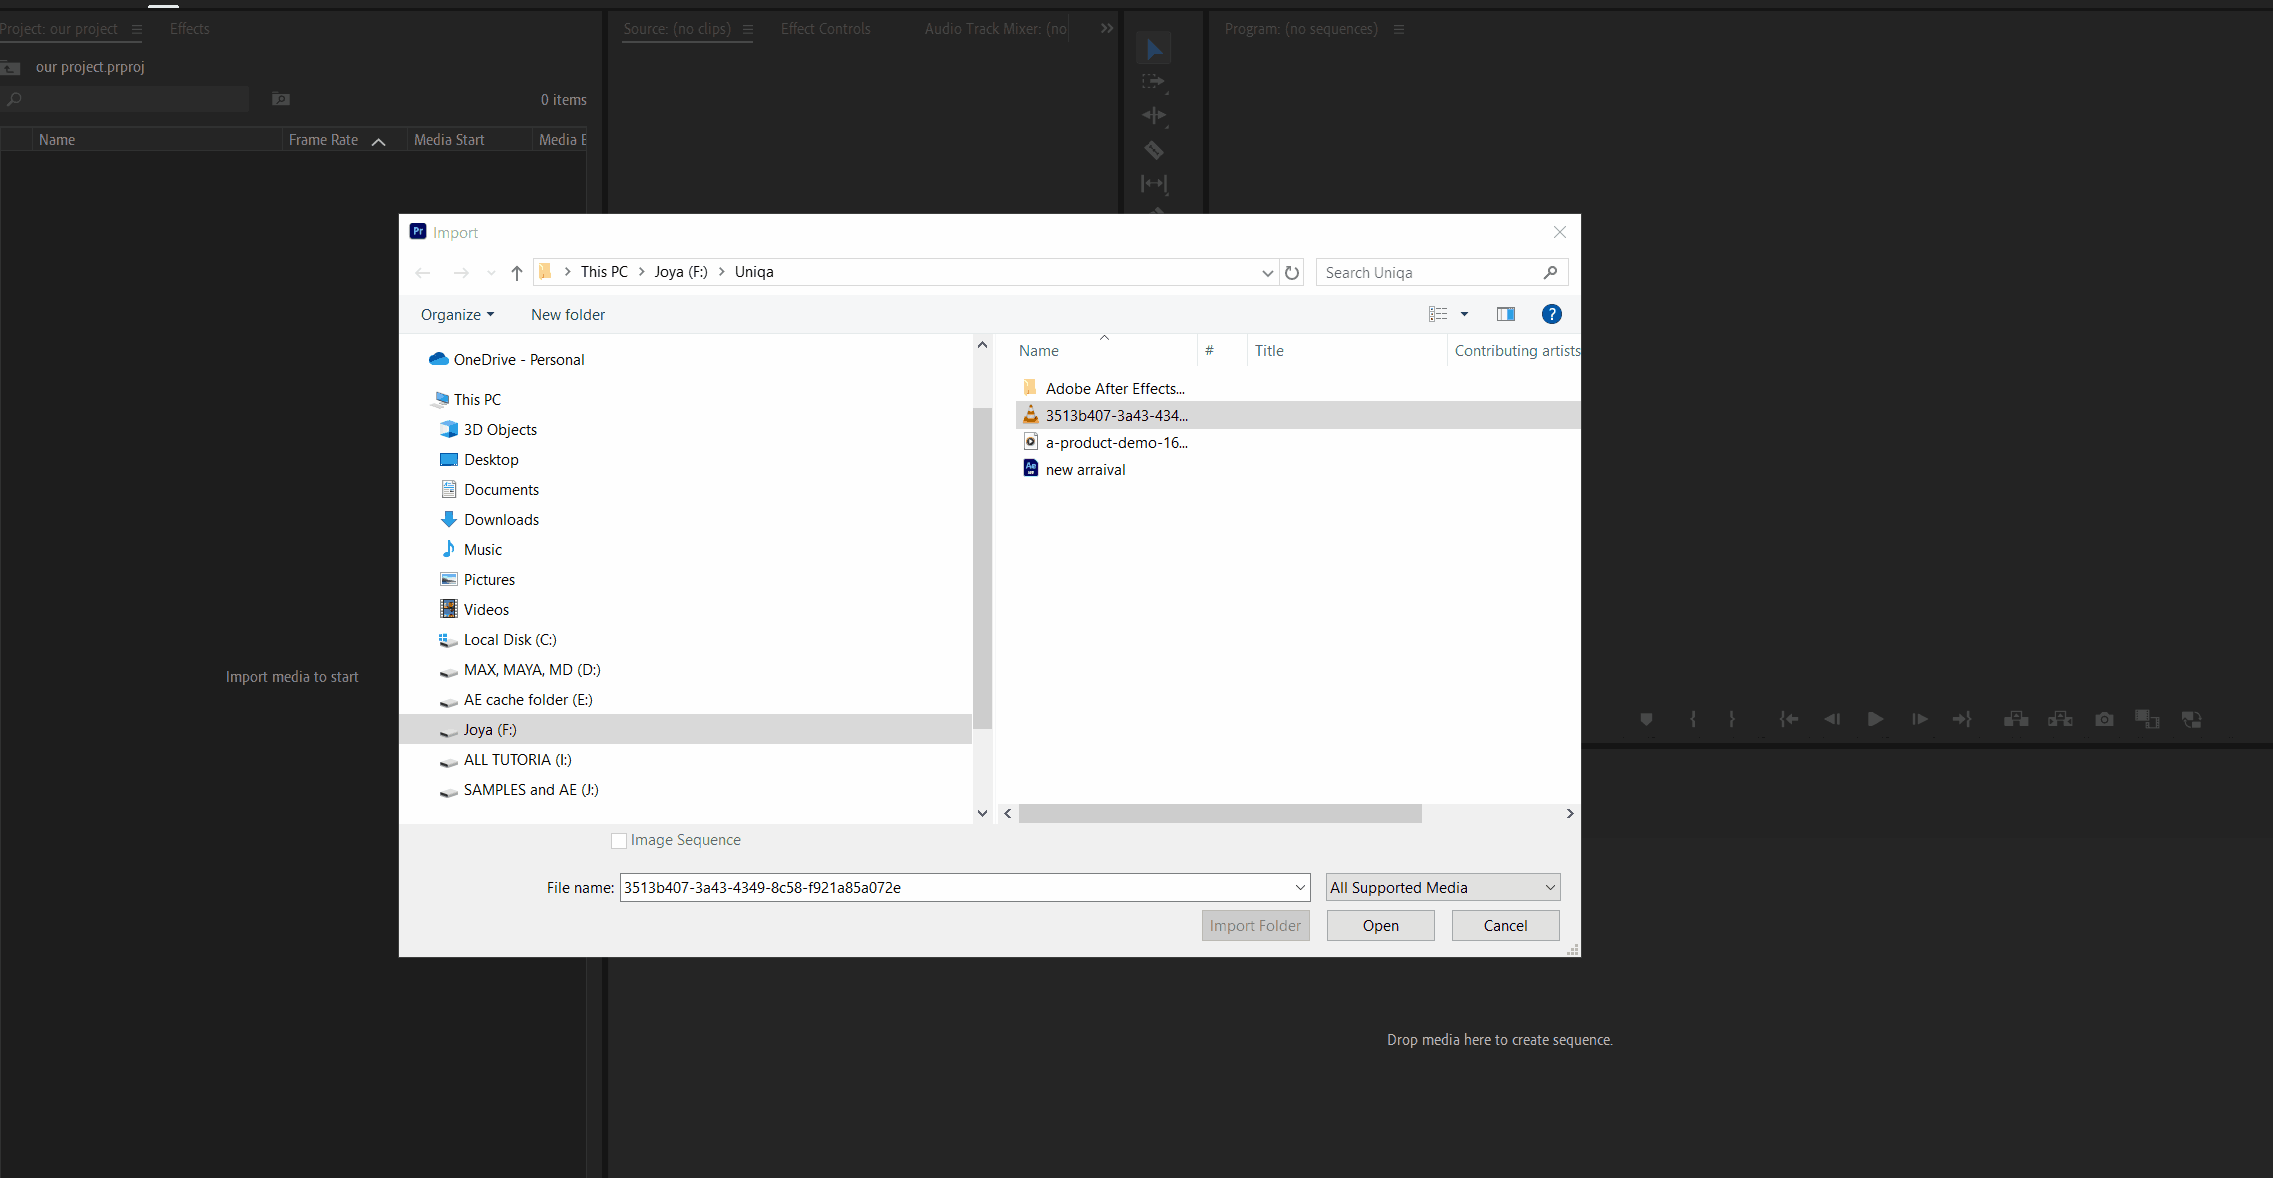Click the Play button in Program monitor
2273x1178 pixels.
pos(1875,719)
